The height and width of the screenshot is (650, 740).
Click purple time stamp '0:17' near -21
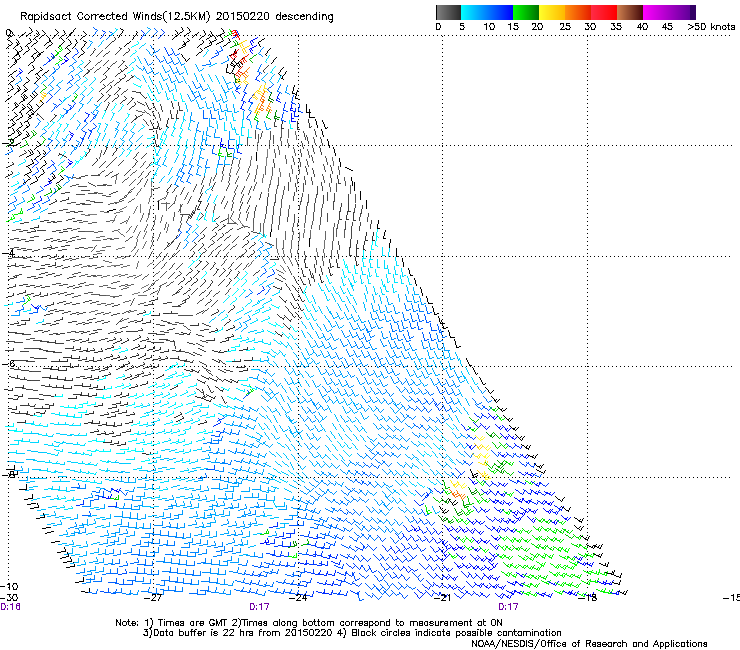(x=508, y=607)
